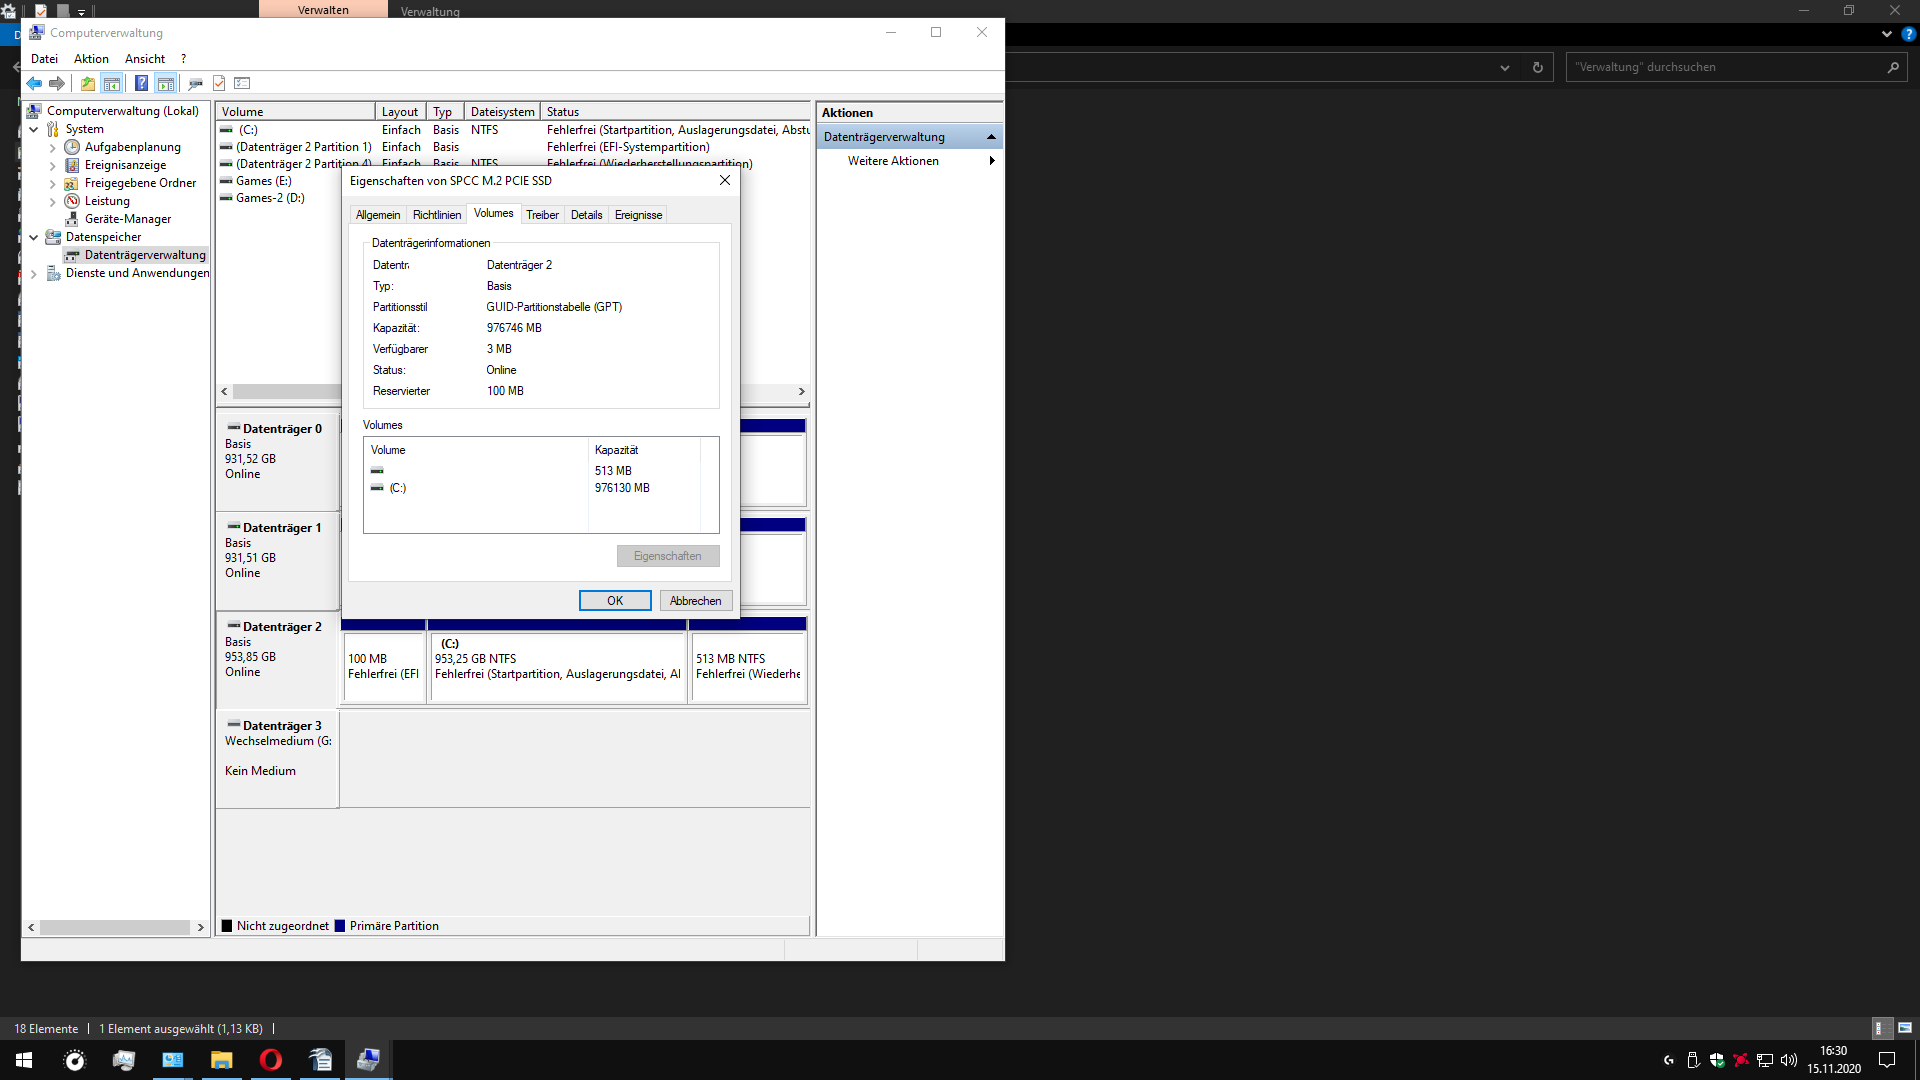The image size is (1920, 1080).
Task: Switch to the Treiber tab
Action: point(542,215)
